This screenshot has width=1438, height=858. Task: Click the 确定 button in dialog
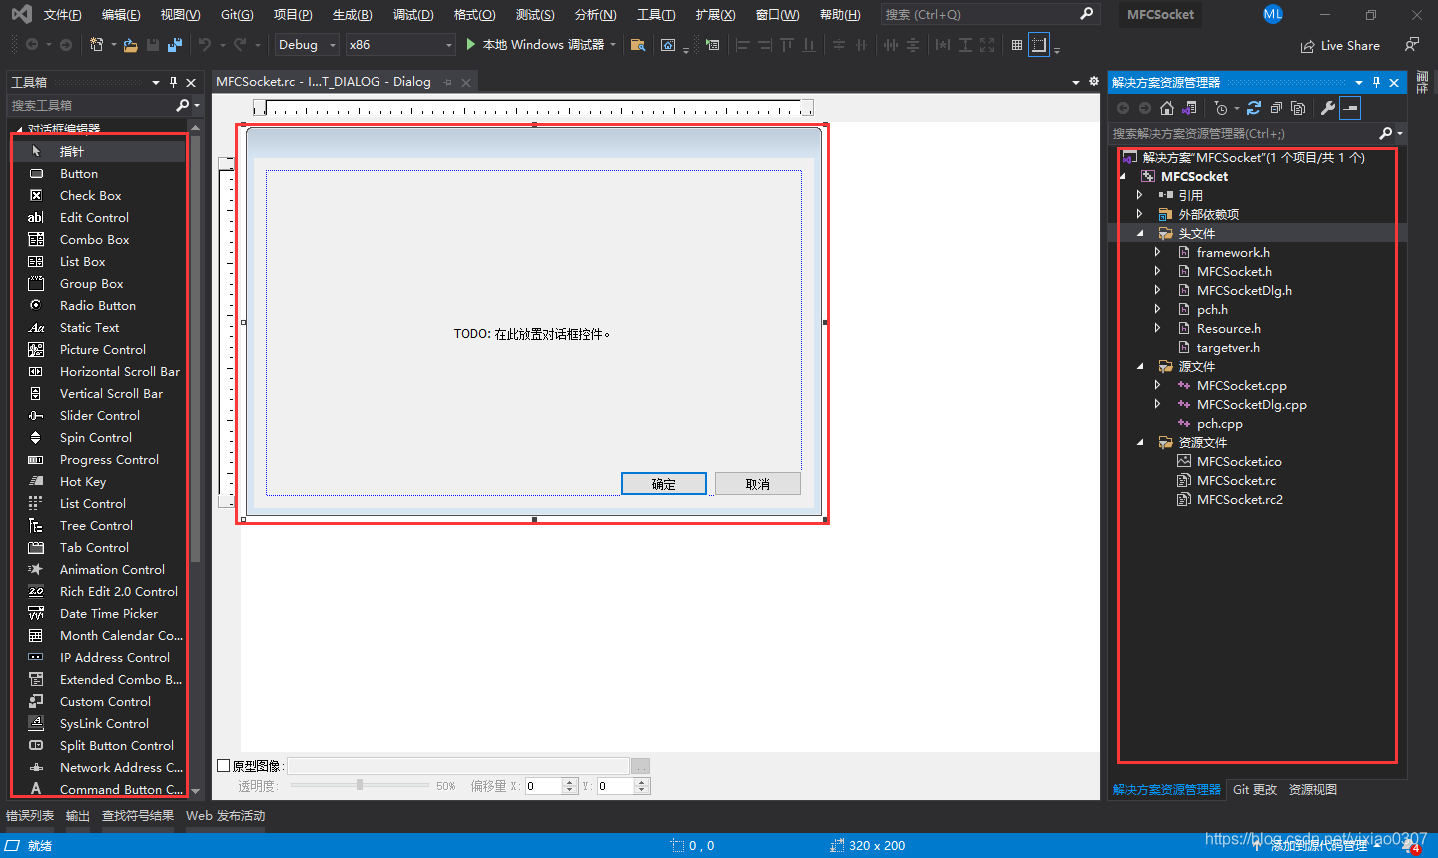tap(664, 484)
